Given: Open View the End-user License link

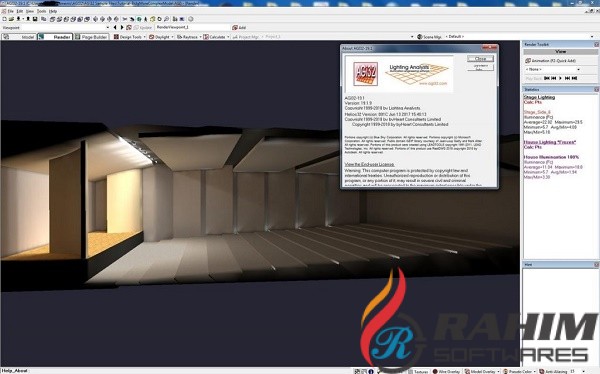Looking at the screenshot, I should point(369,164).
